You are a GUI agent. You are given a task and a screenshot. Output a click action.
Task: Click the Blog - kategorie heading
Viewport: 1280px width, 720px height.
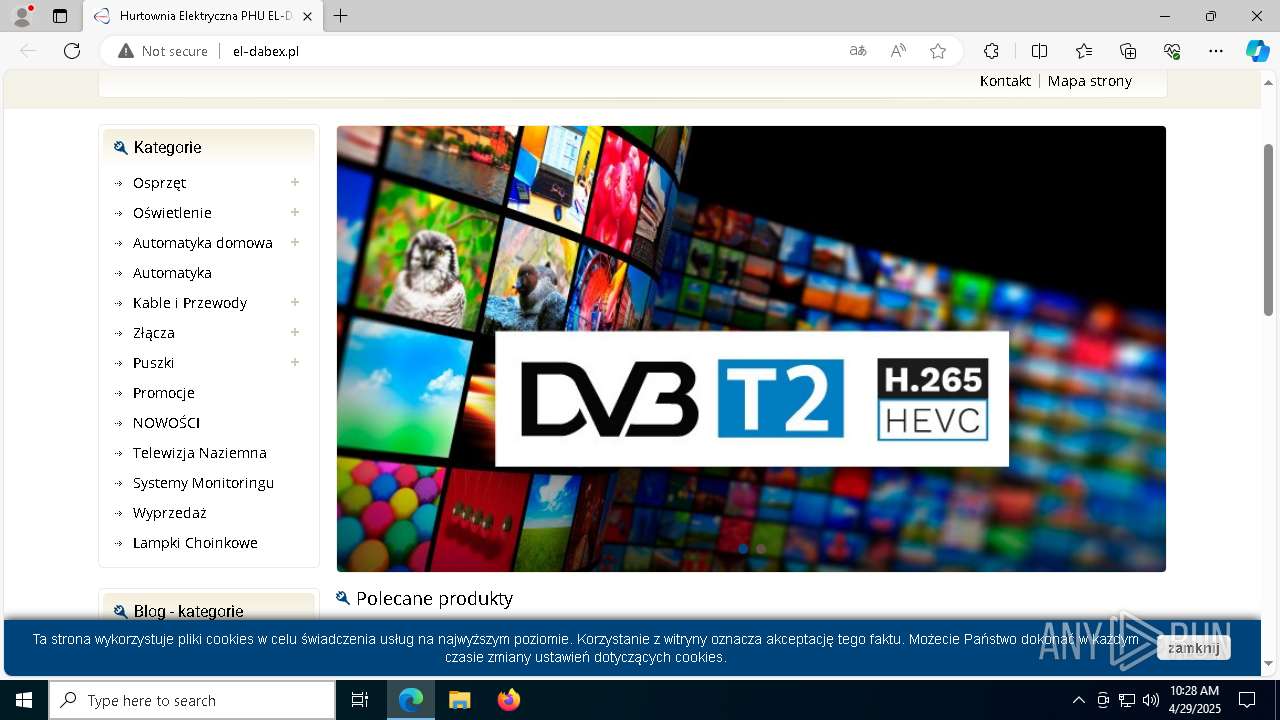[x=188, y=611]
